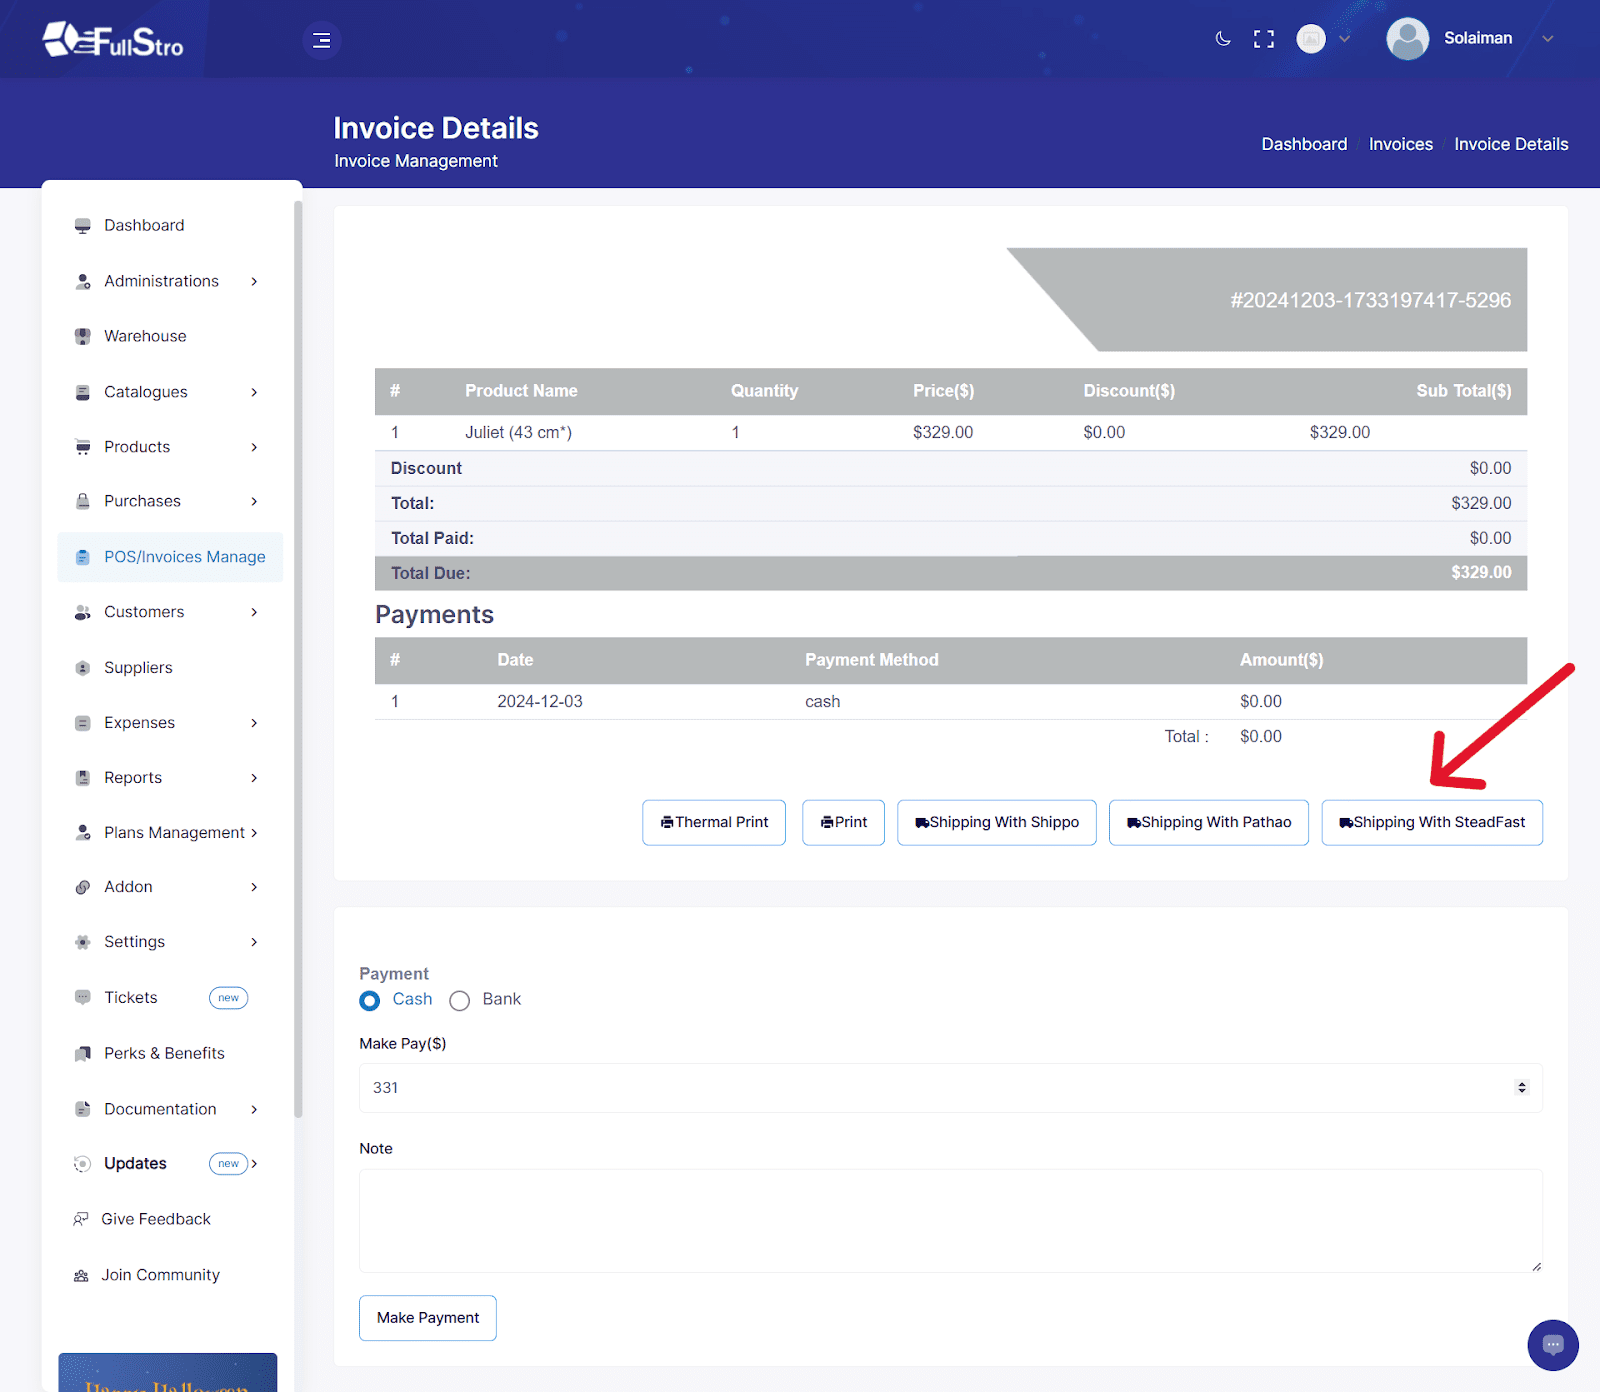Expand the Purchases chevron
Screen dimensions: 1600x1392
click(254, 502)
